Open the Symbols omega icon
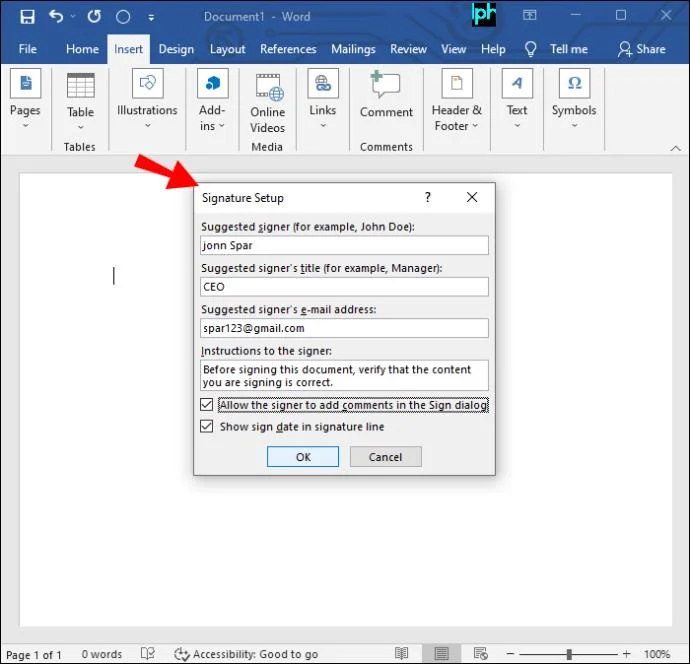Viewport: 690px width, 664px height. 574,83
